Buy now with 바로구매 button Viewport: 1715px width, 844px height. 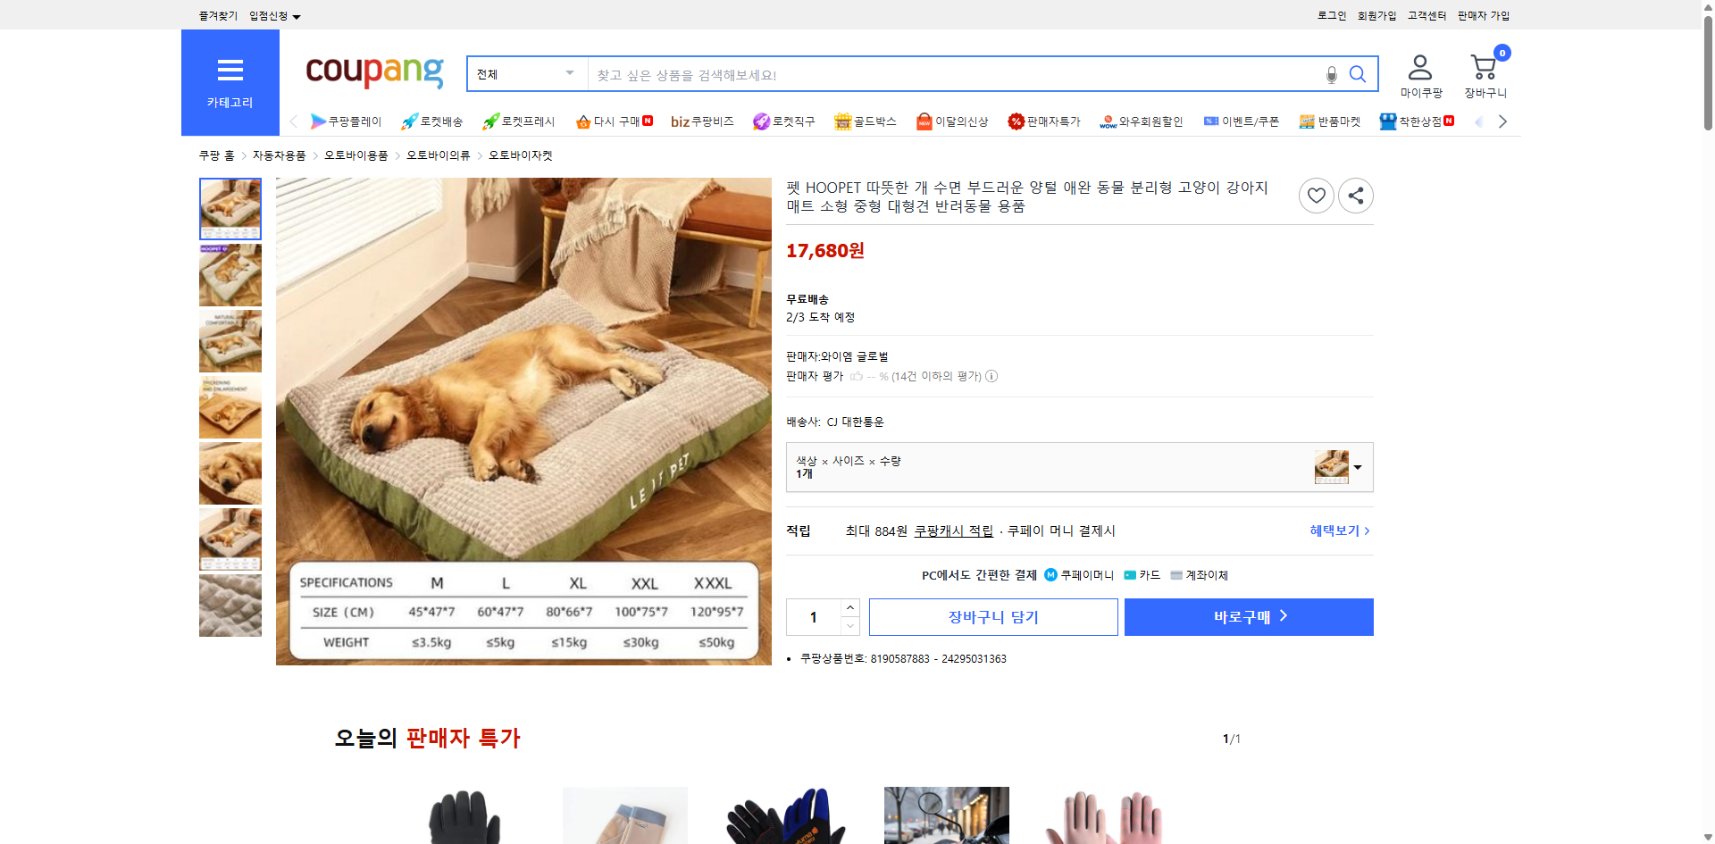coord(1249,617)
